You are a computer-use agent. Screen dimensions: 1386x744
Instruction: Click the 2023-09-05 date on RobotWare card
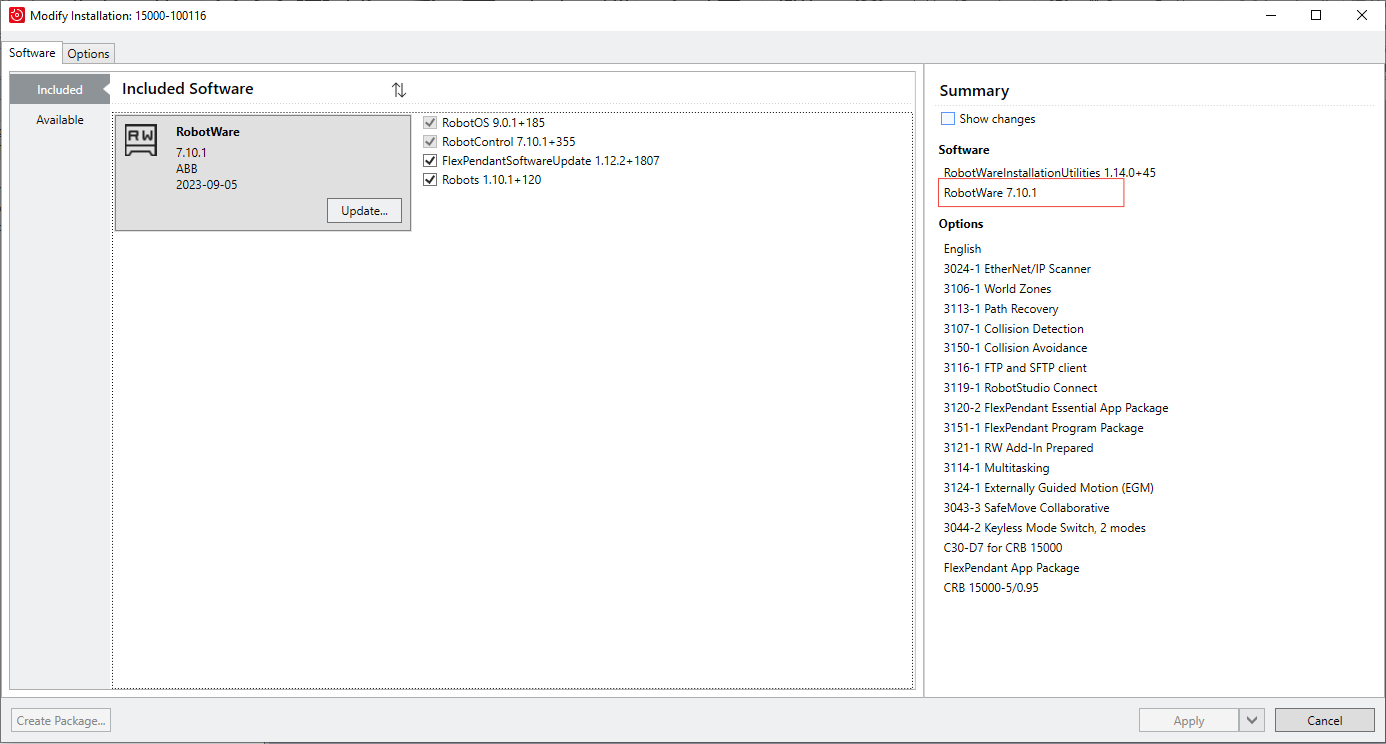click(207, 185)
